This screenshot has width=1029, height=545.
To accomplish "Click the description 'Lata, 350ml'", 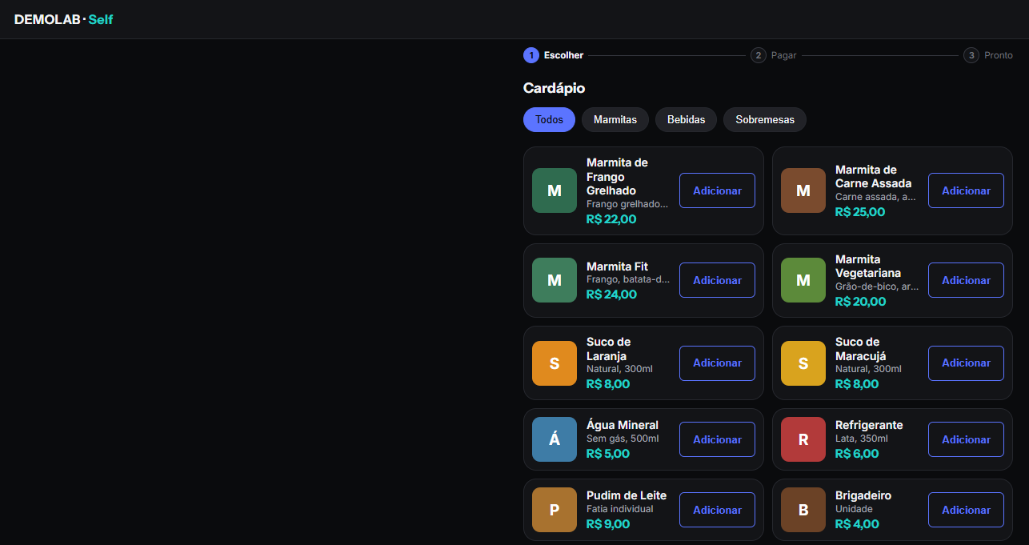I will click(861, 439).
